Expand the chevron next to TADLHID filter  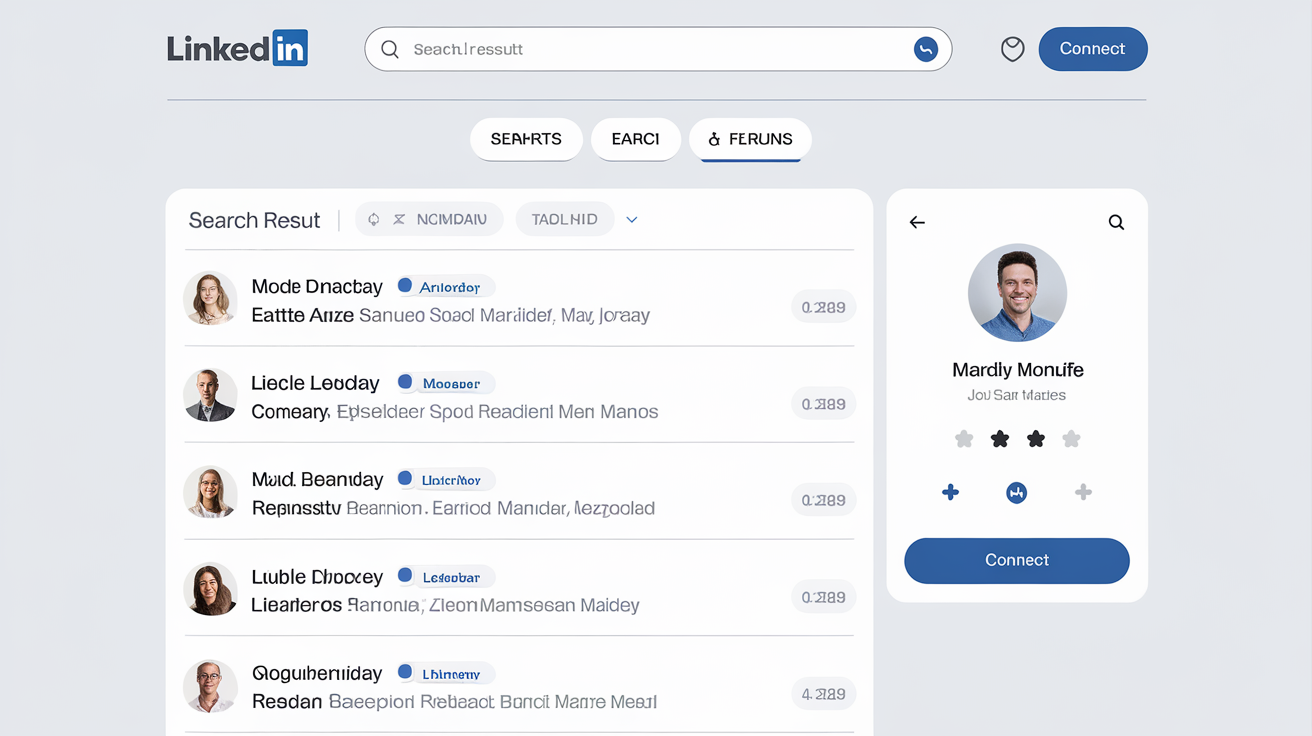click(x=632, y=219)
